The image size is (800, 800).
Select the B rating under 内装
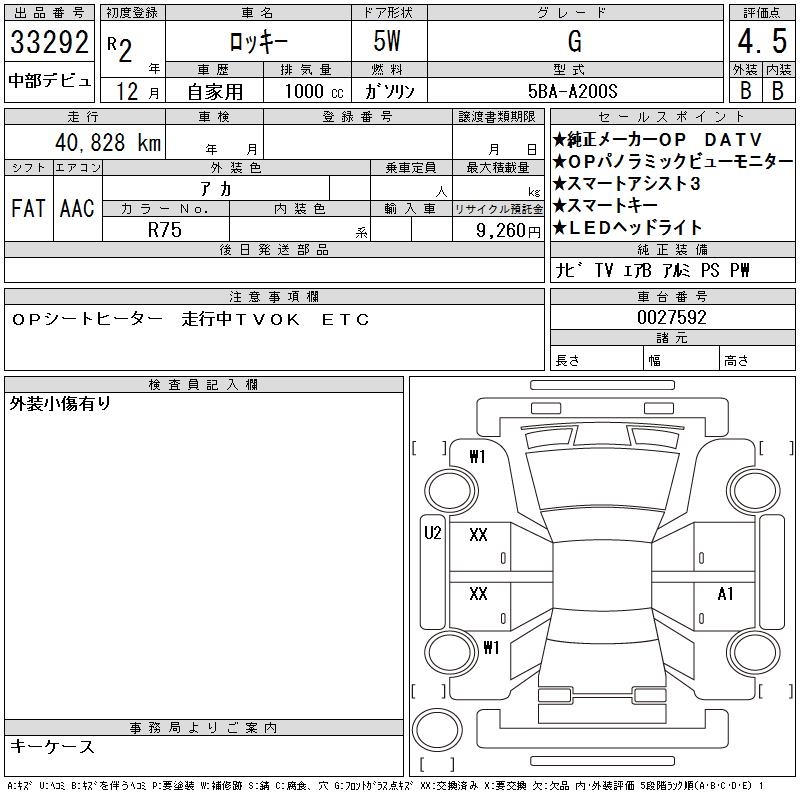coord(778,91)
